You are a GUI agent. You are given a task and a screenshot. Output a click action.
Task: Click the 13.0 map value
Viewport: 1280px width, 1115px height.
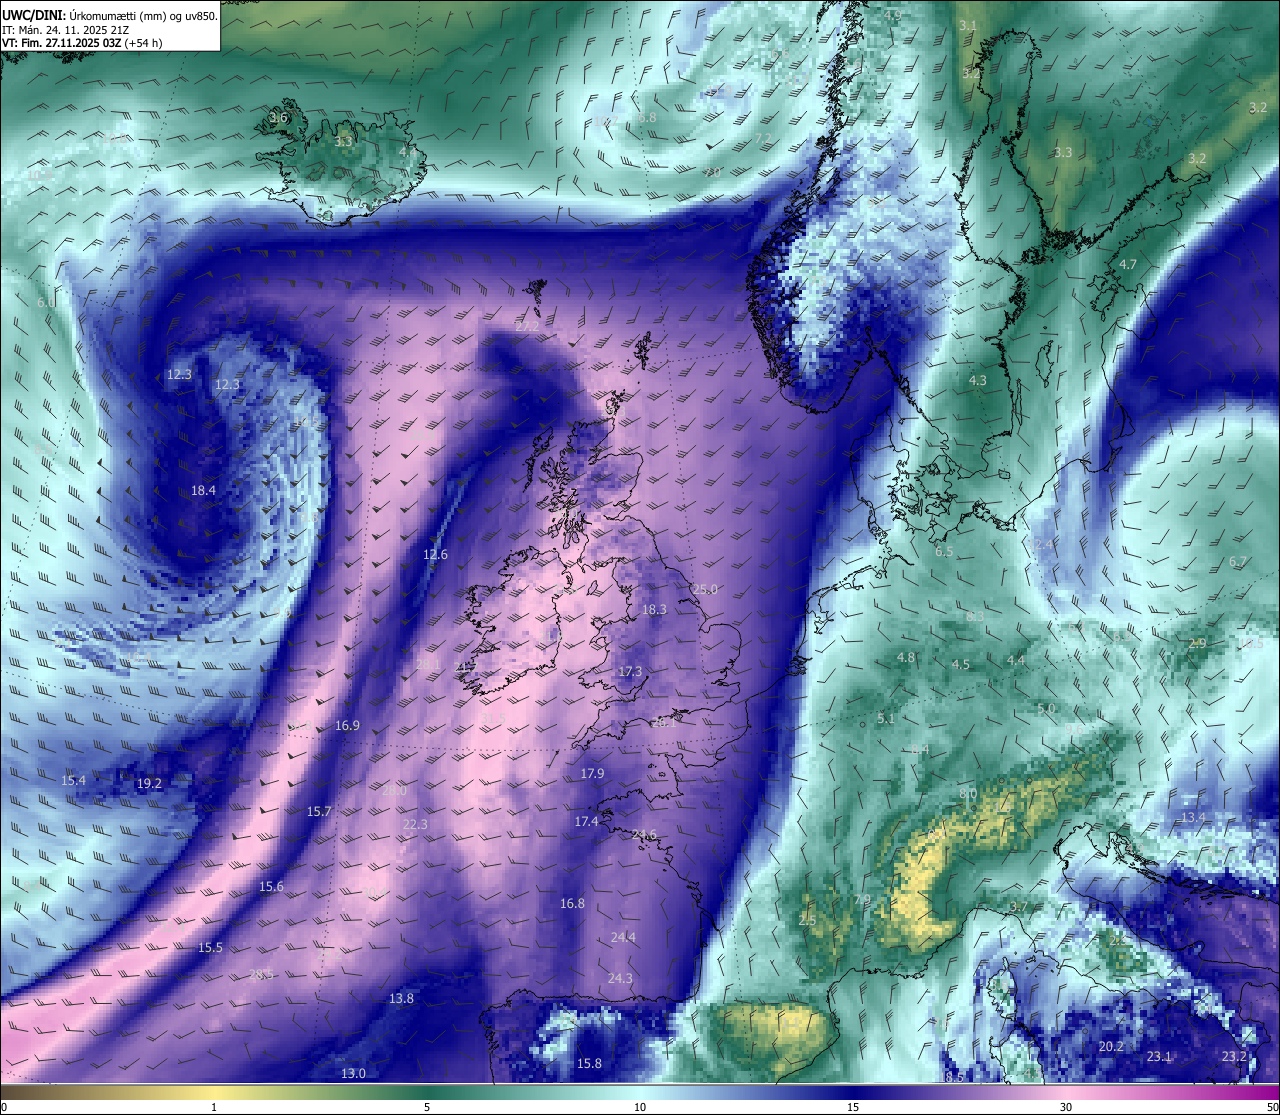pyautogui.click(x=353, y=1073)
